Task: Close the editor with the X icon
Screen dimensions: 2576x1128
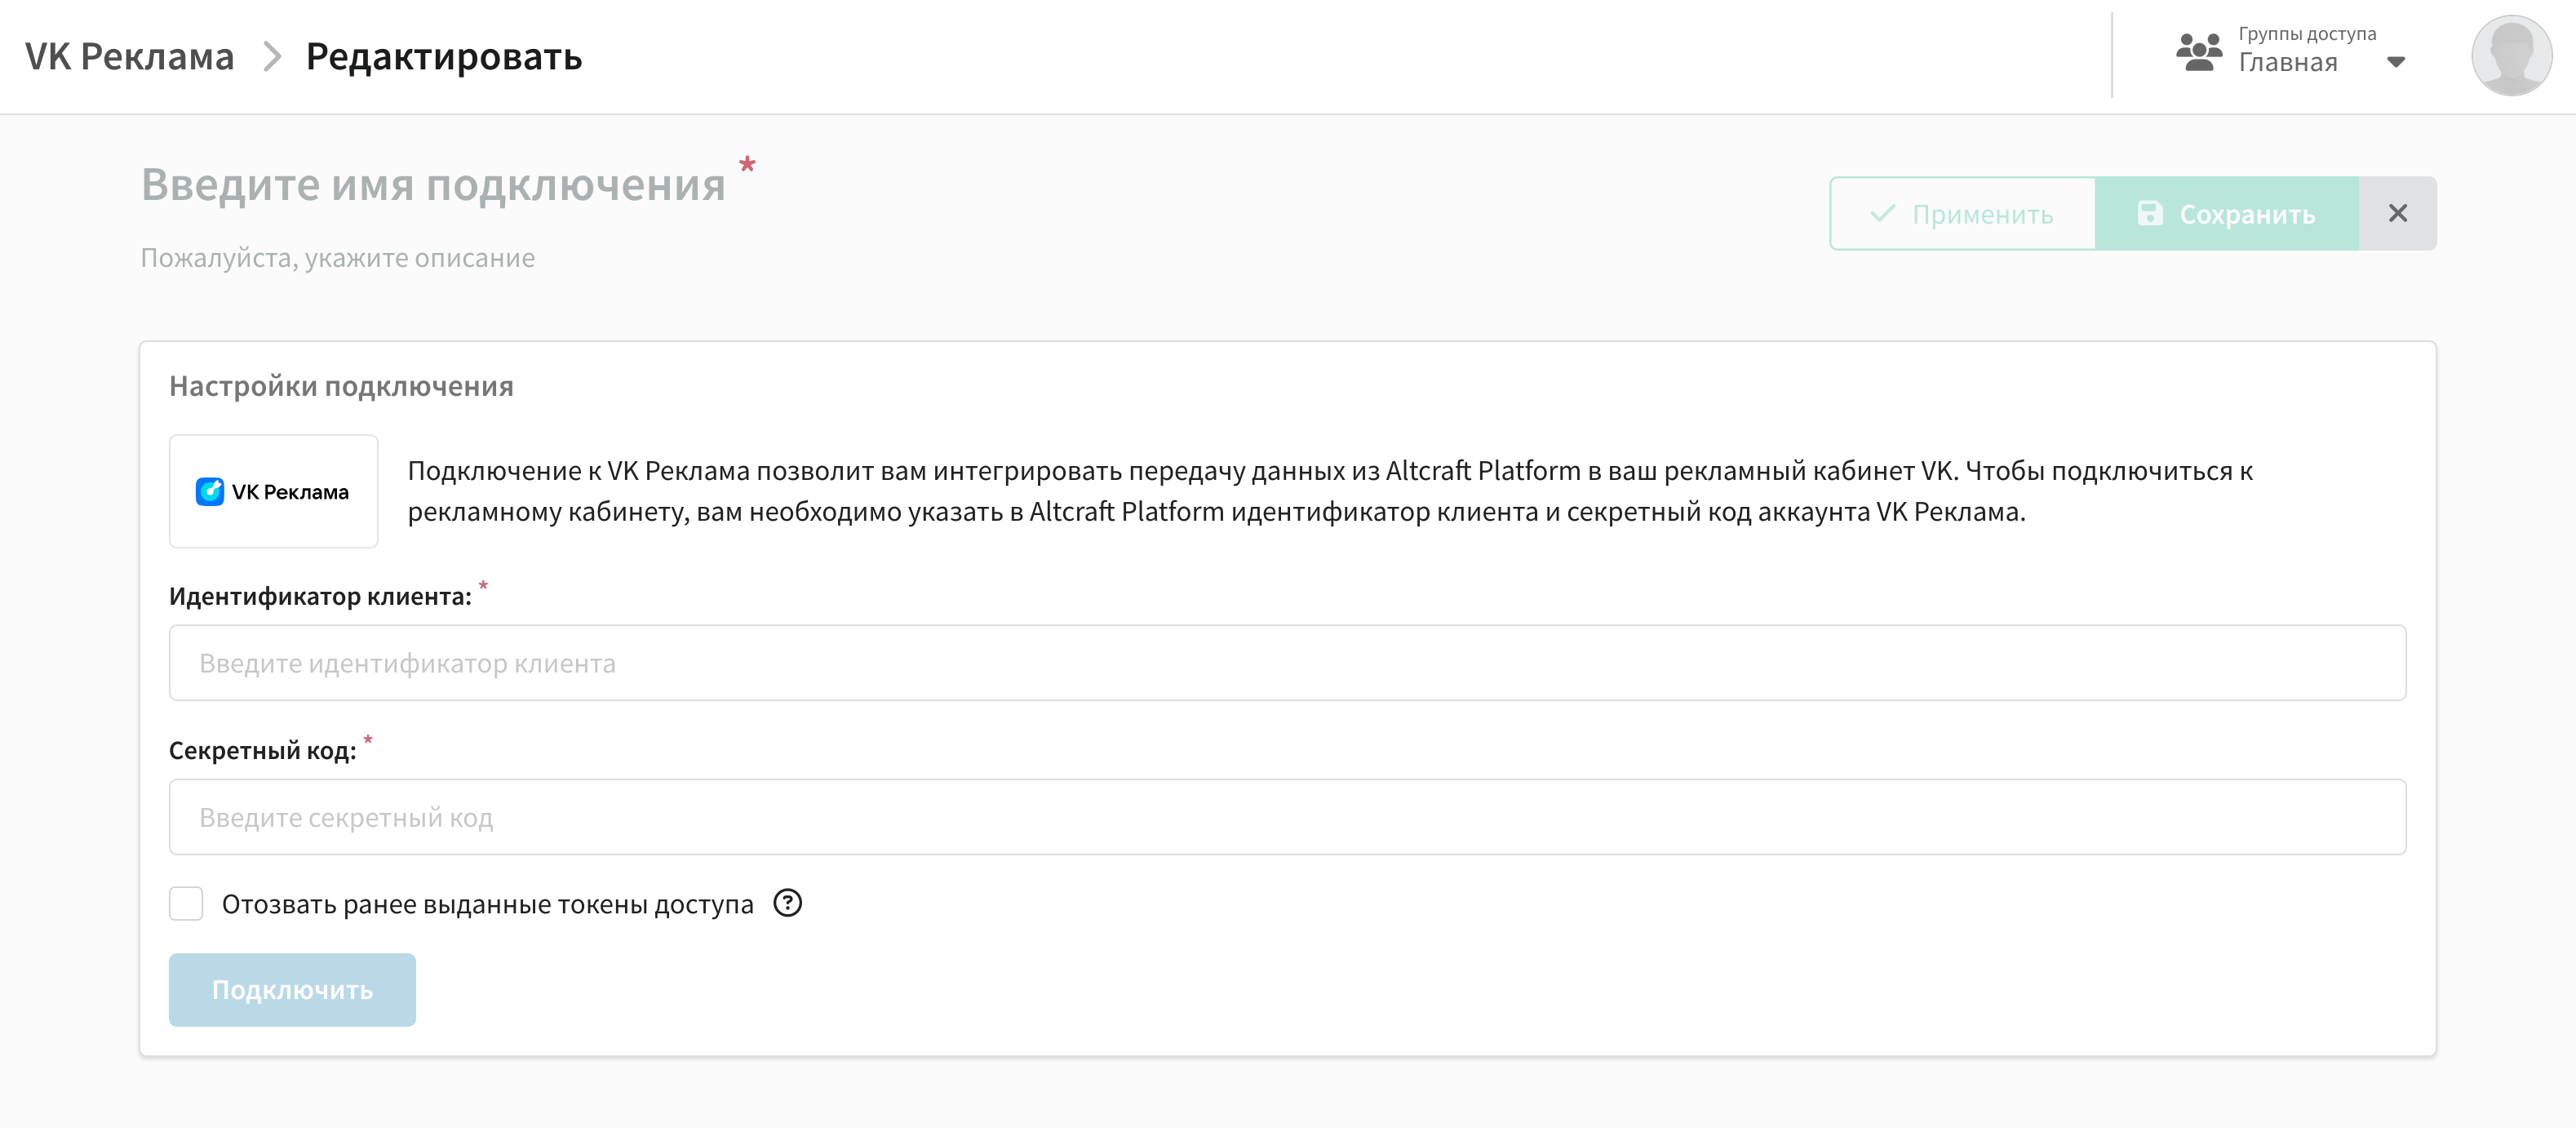Action: [x=2397, y=213]
